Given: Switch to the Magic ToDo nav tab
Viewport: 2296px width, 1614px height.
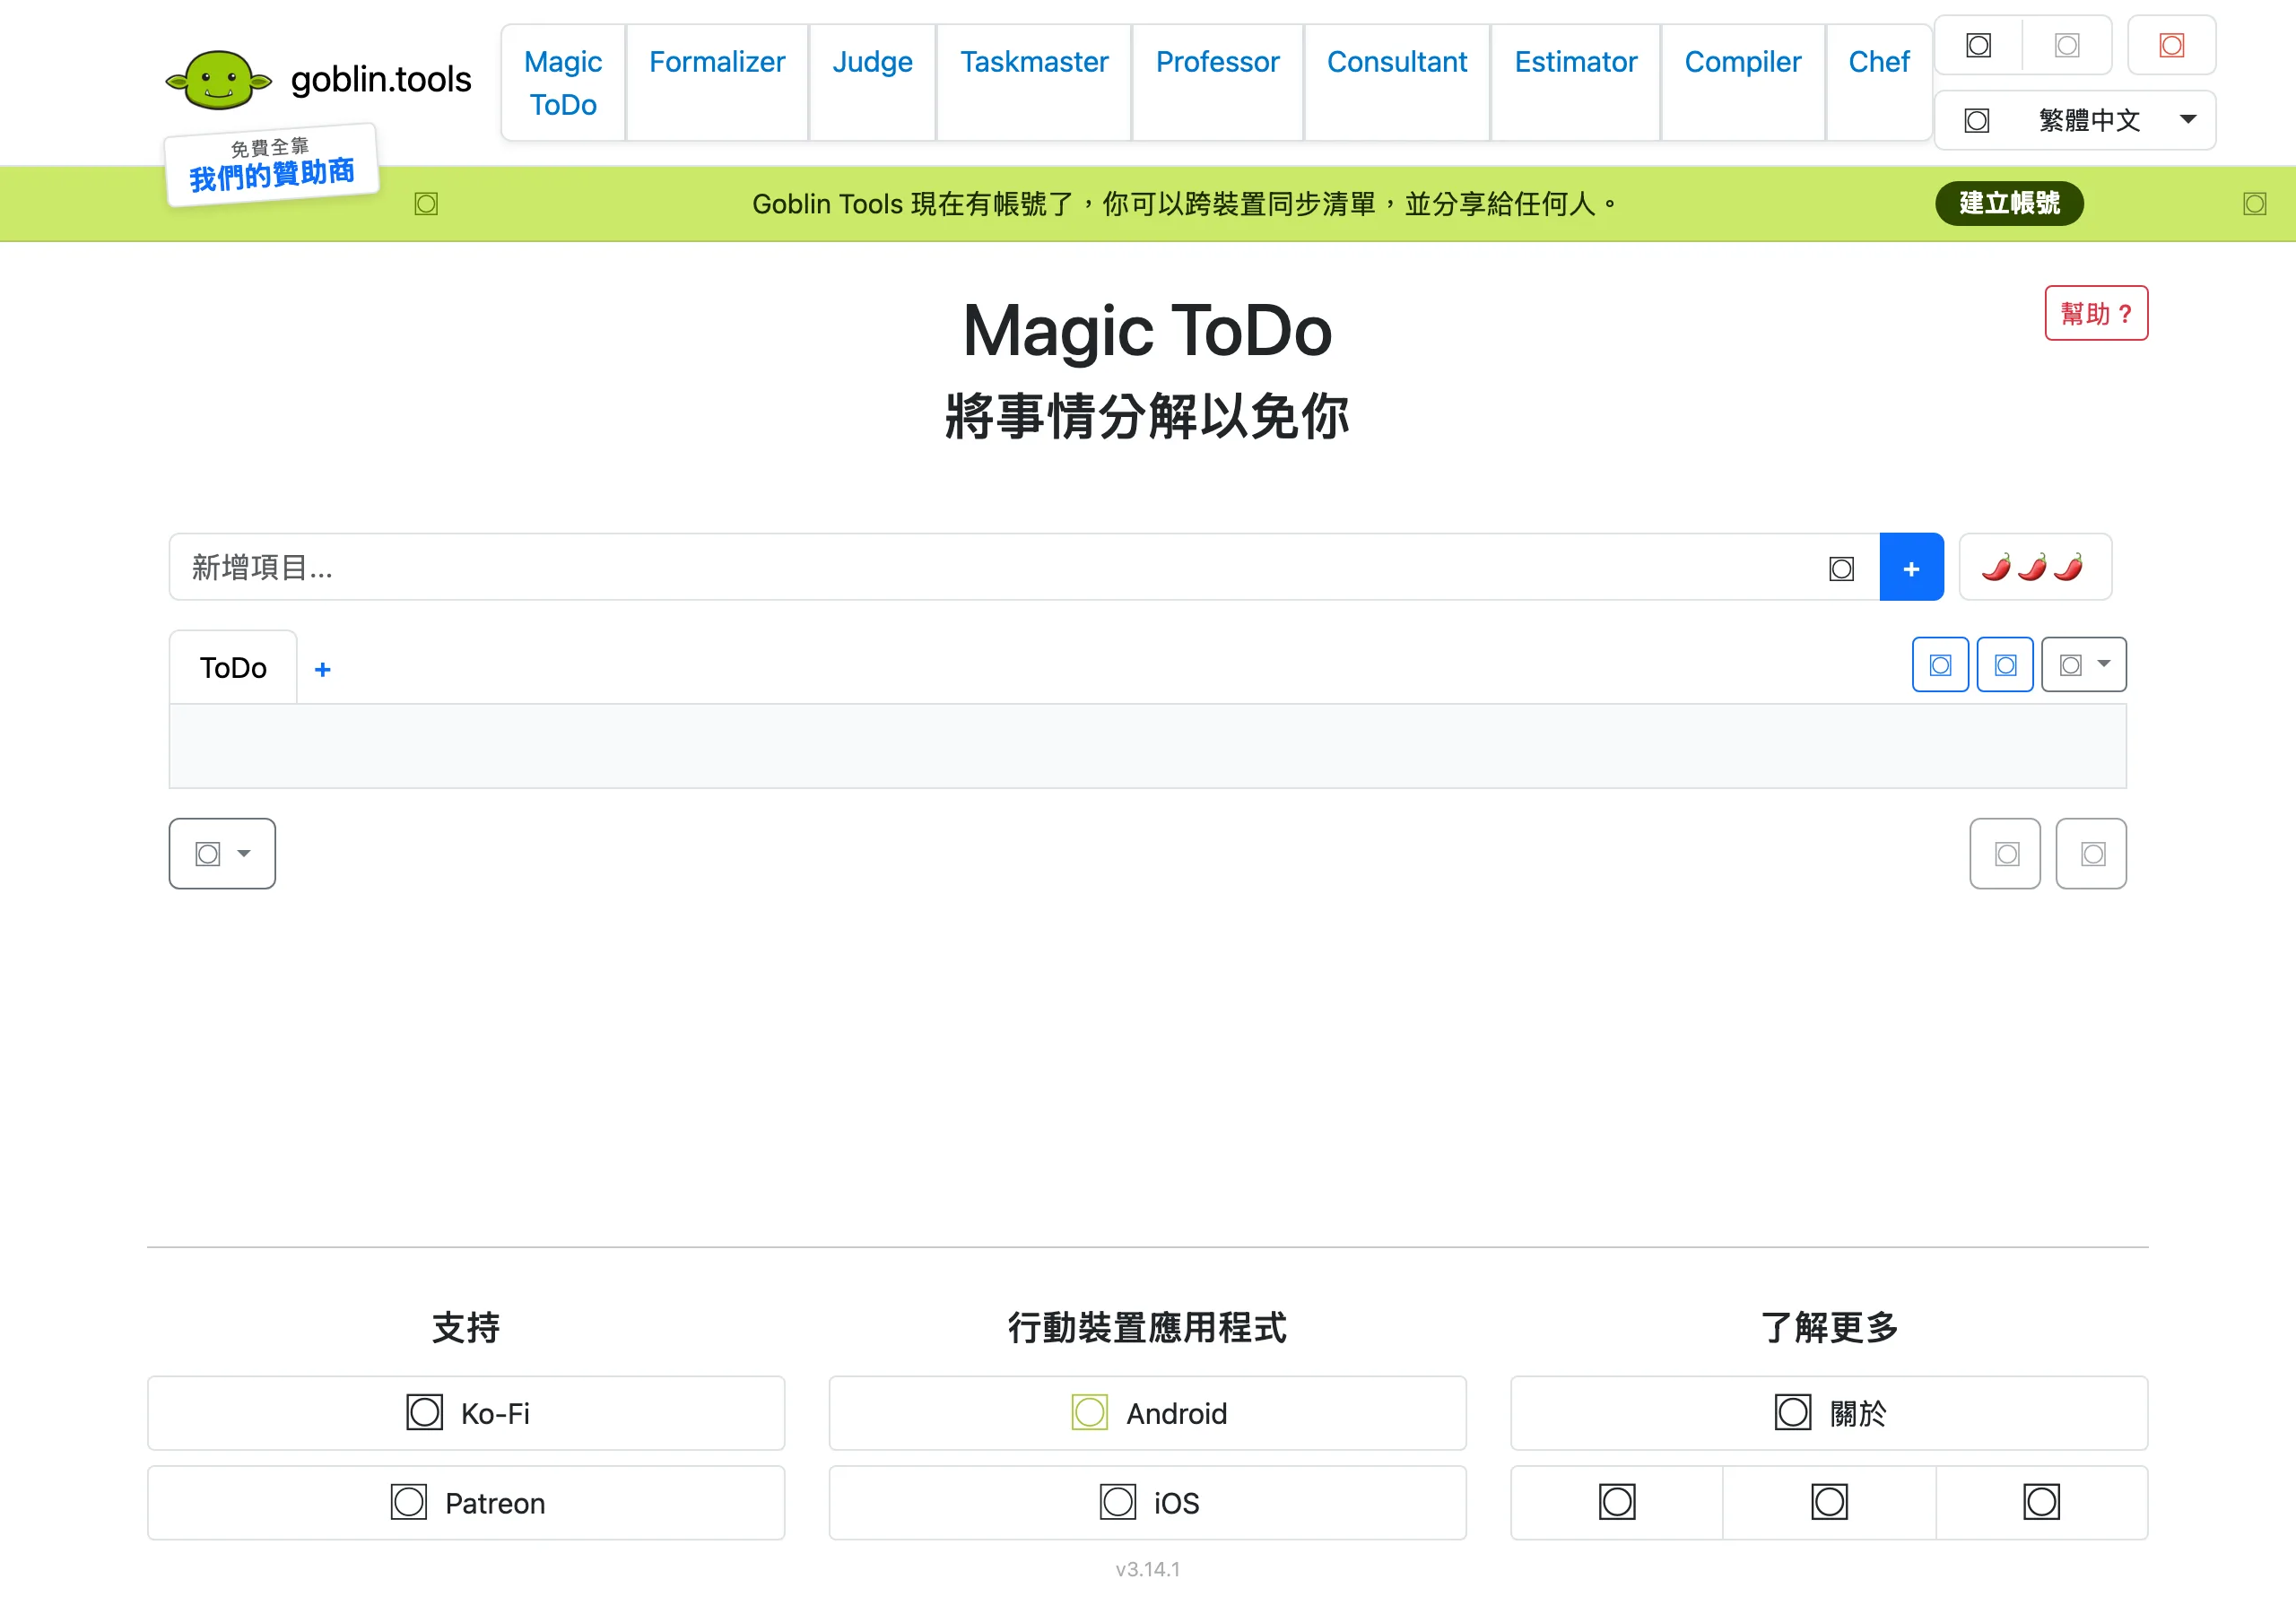Looking at the screenshot, I should (x=563, y=83).
